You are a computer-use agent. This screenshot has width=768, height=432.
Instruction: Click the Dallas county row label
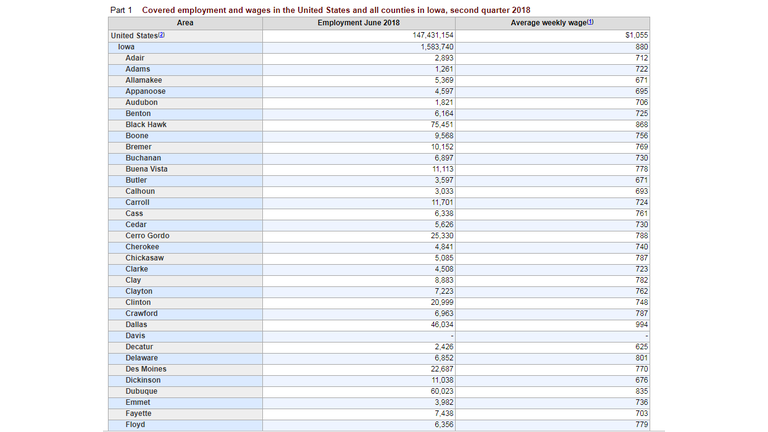(136, 325)
